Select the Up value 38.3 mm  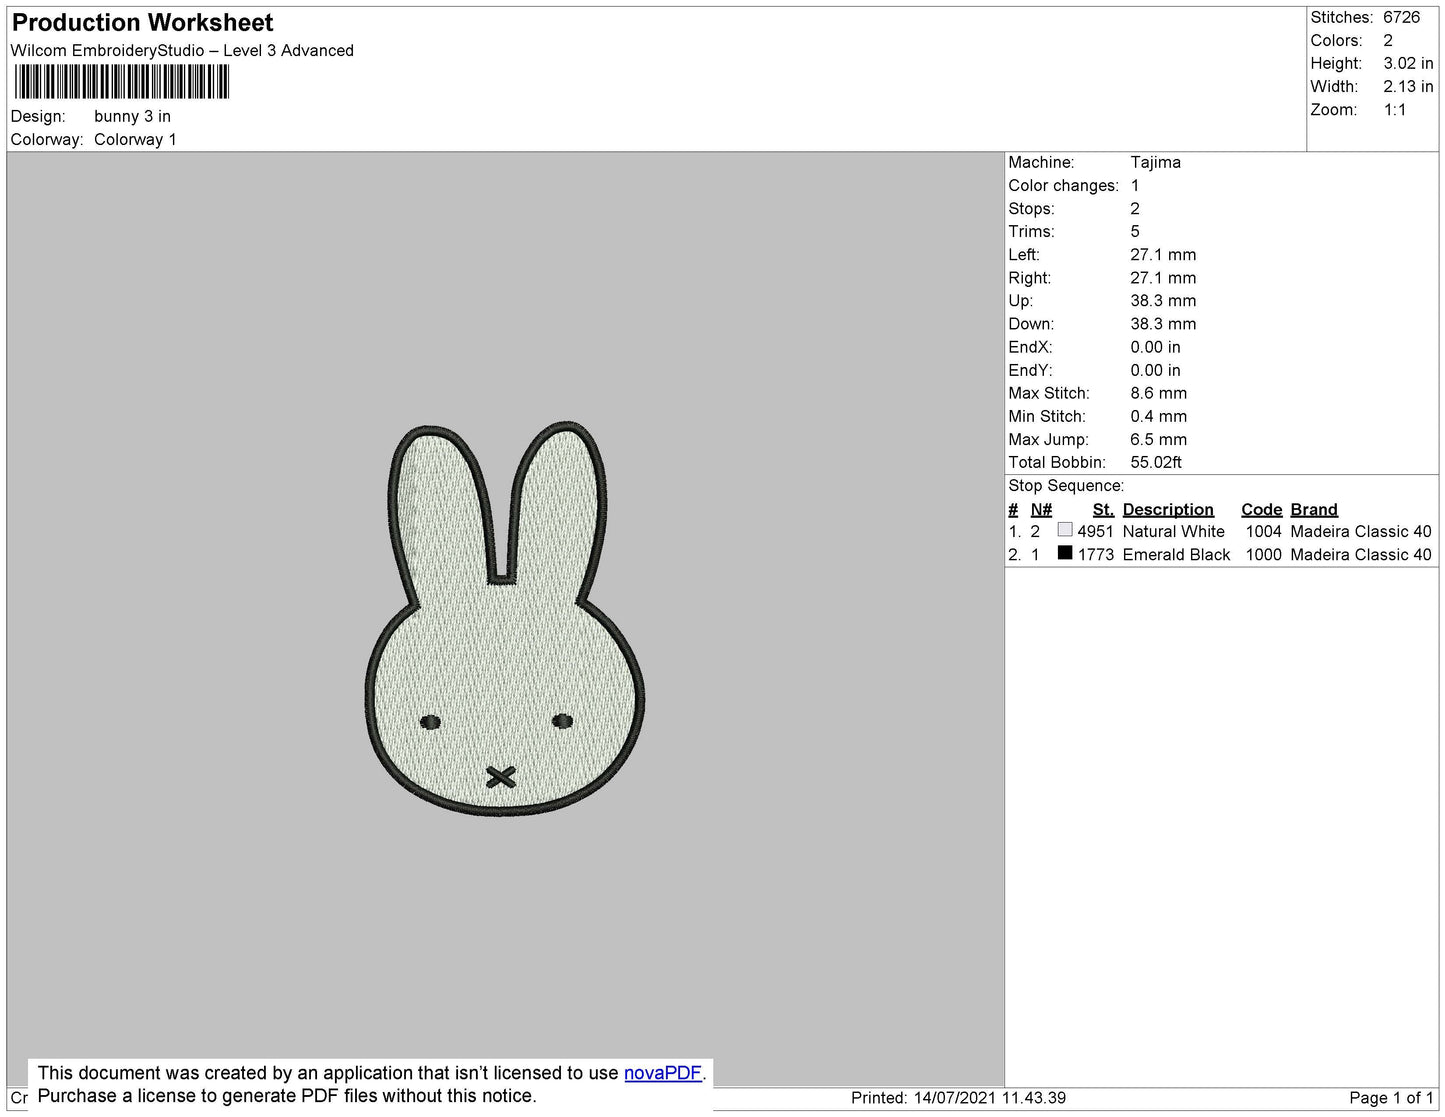(1163, 301)
